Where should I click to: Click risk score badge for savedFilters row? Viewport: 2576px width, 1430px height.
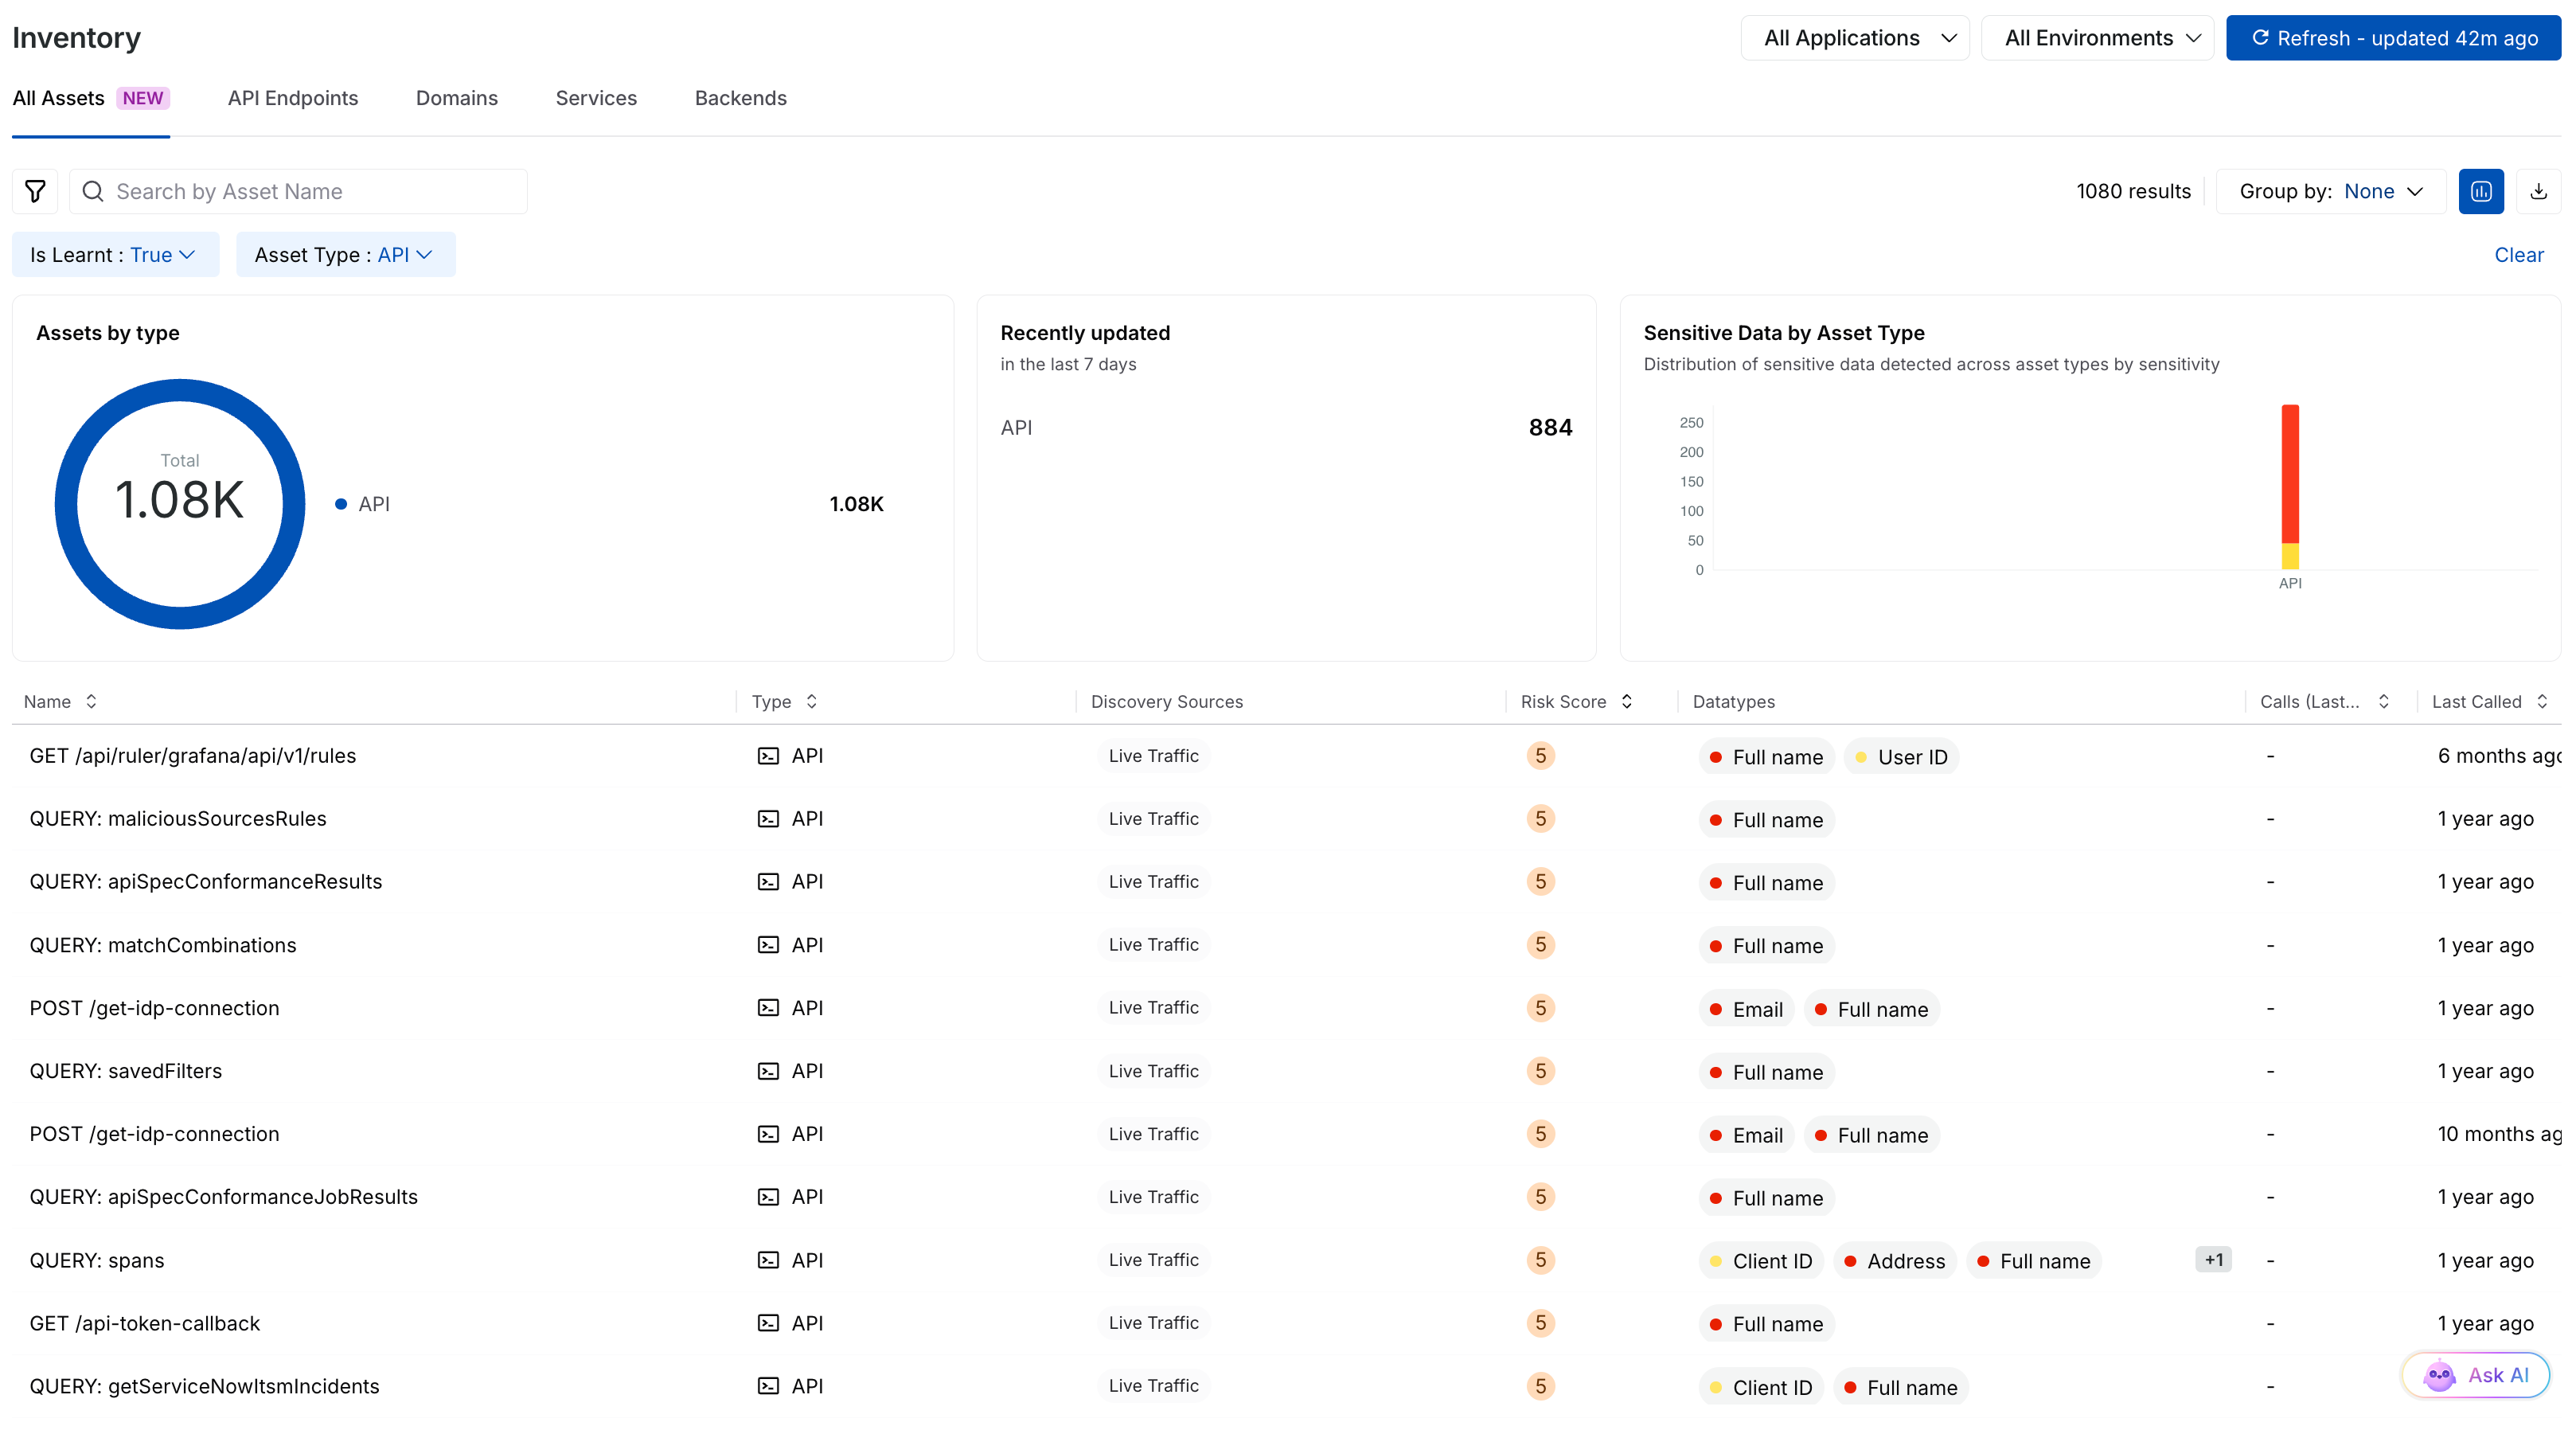point(1540,1071)
